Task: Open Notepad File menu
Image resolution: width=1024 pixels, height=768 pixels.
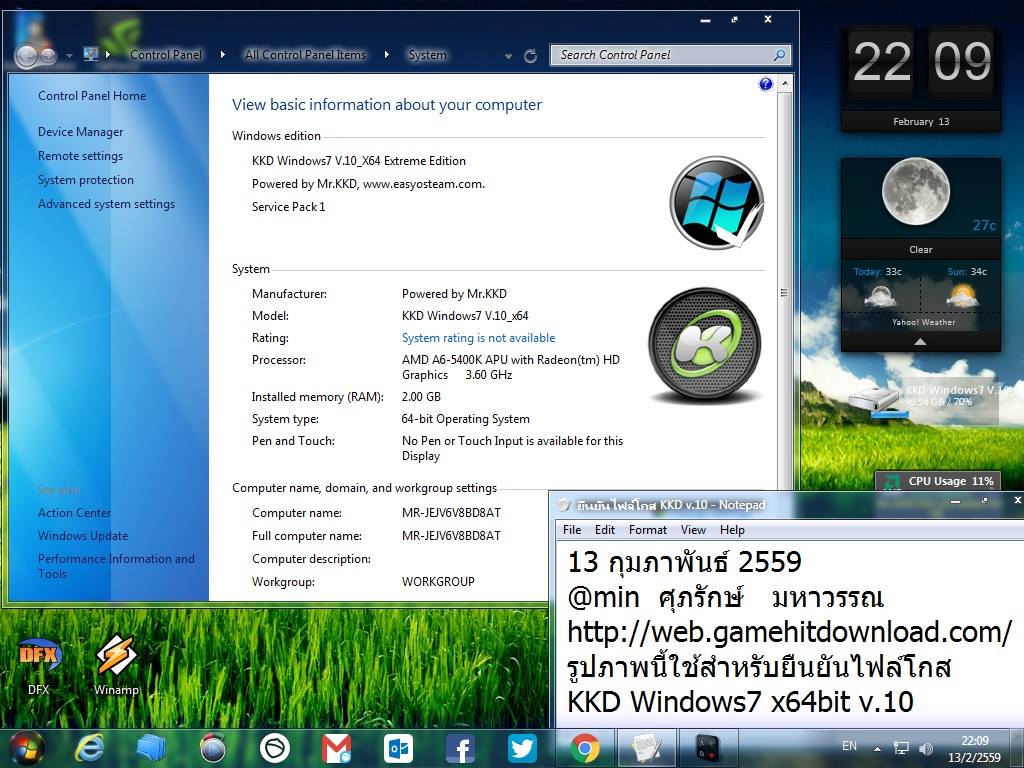Action: click(x=572, y=530)
